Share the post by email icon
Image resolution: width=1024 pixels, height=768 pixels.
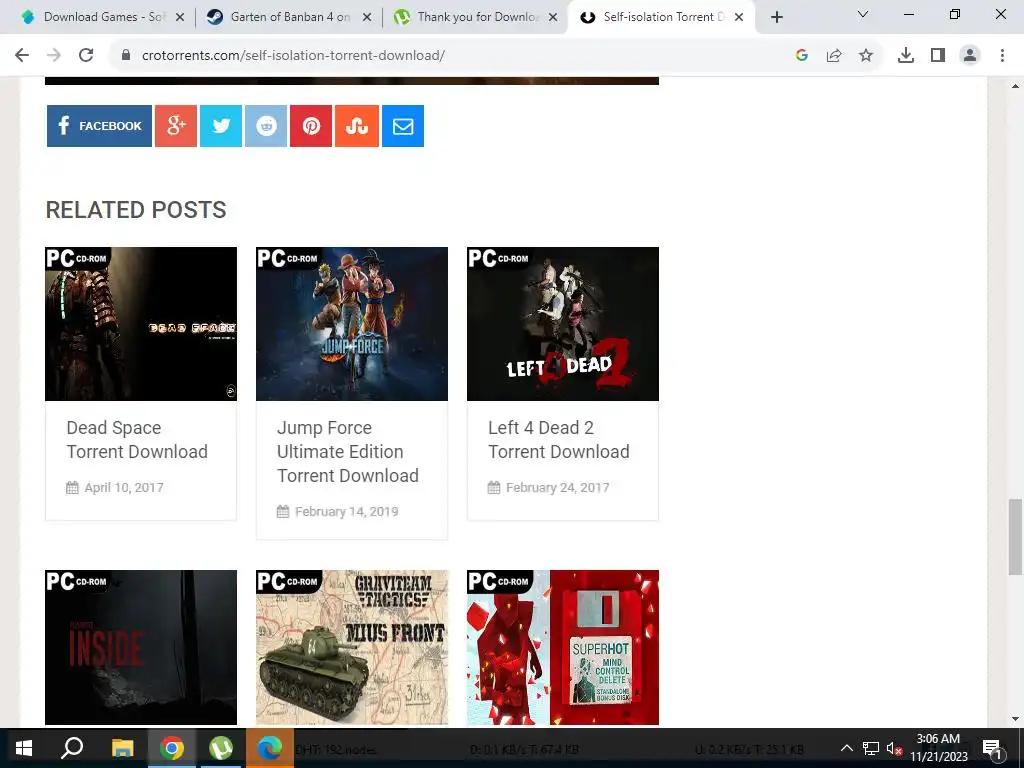[403, 126]
